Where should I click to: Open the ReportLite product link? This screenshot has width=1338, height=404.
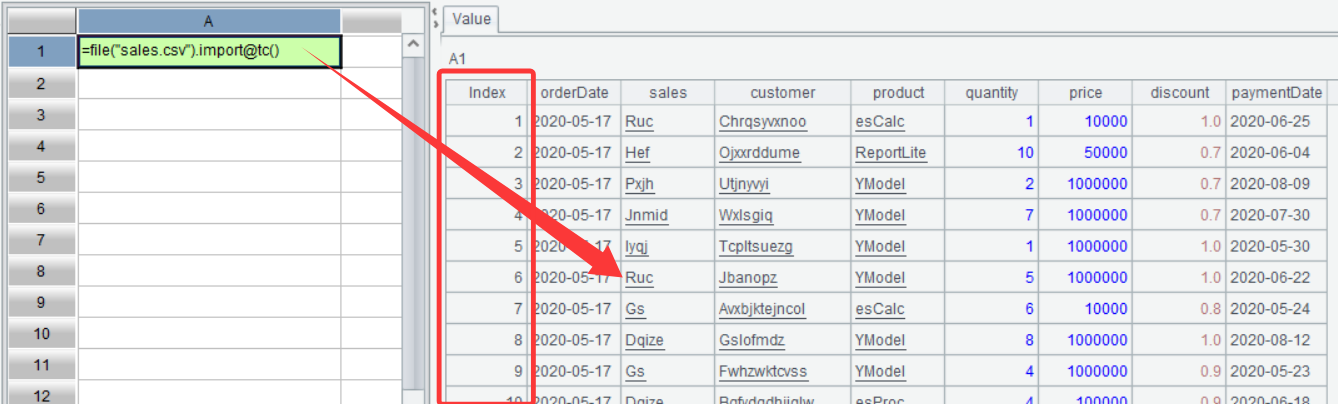tap(890, 153)
